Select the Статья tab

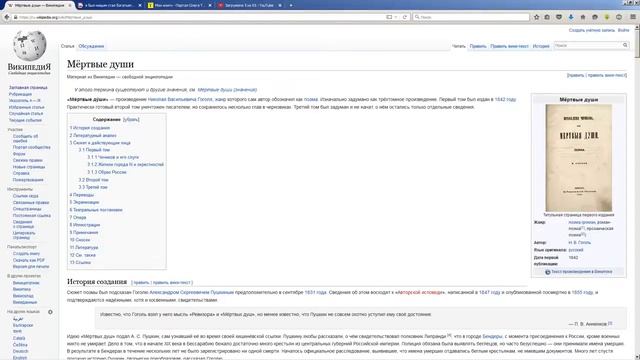click(x=68, y=46)
